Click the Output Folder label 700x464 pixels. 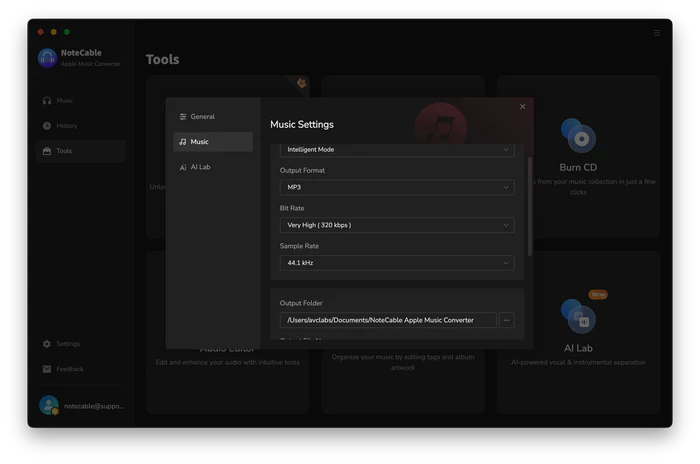[301, 303]
